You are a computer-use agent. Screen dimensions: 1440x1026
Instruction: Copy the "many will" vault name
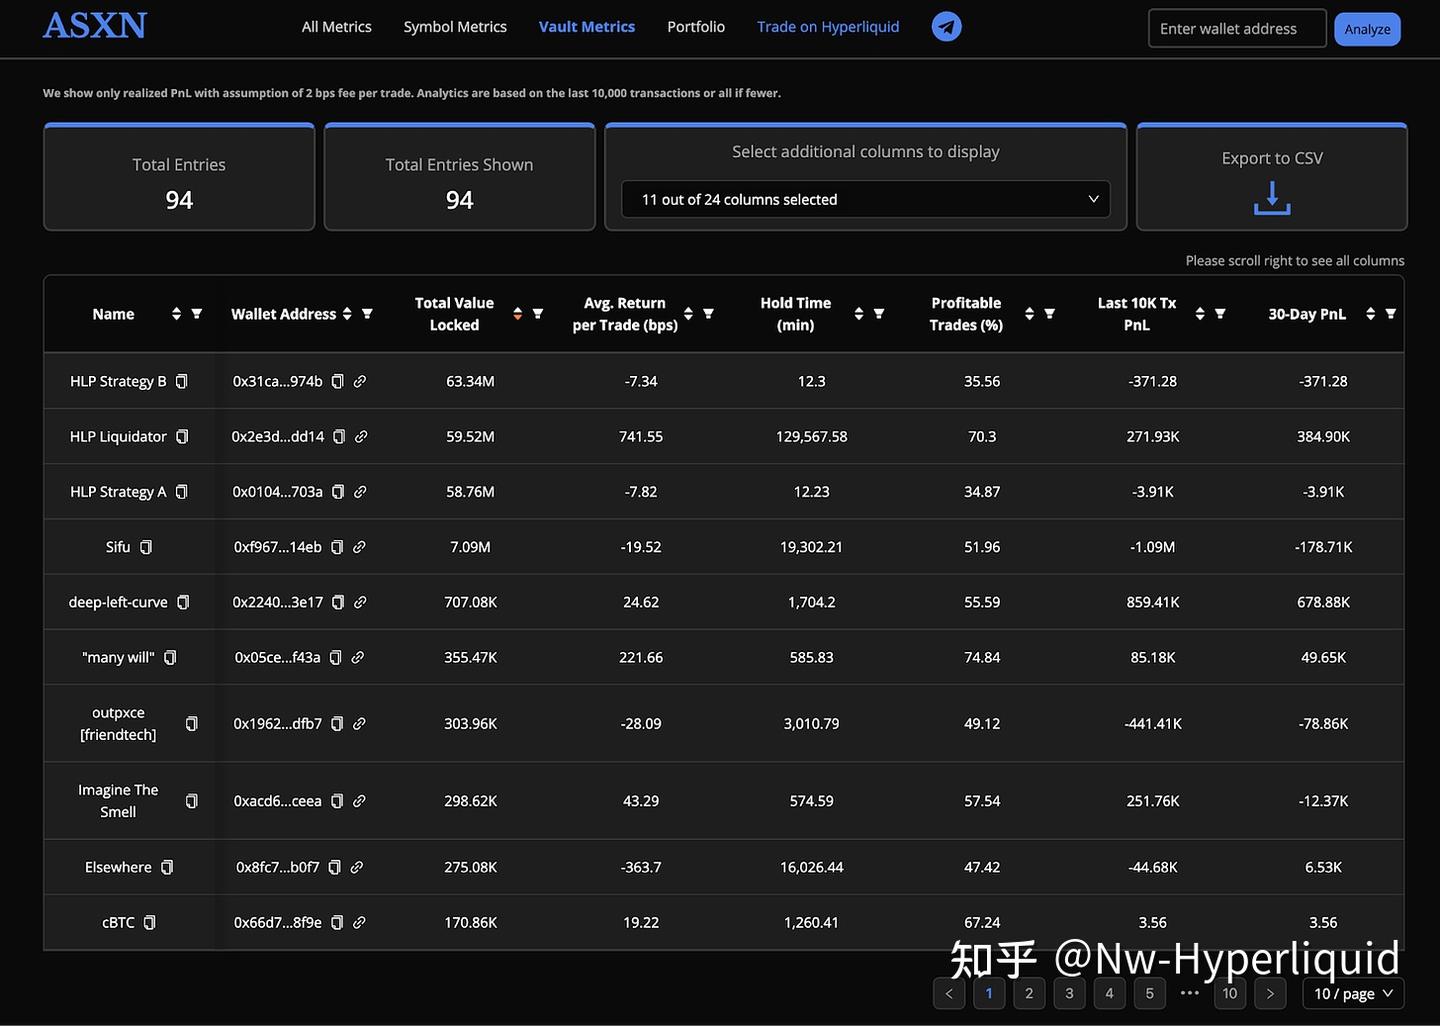[x=170, y=657]
